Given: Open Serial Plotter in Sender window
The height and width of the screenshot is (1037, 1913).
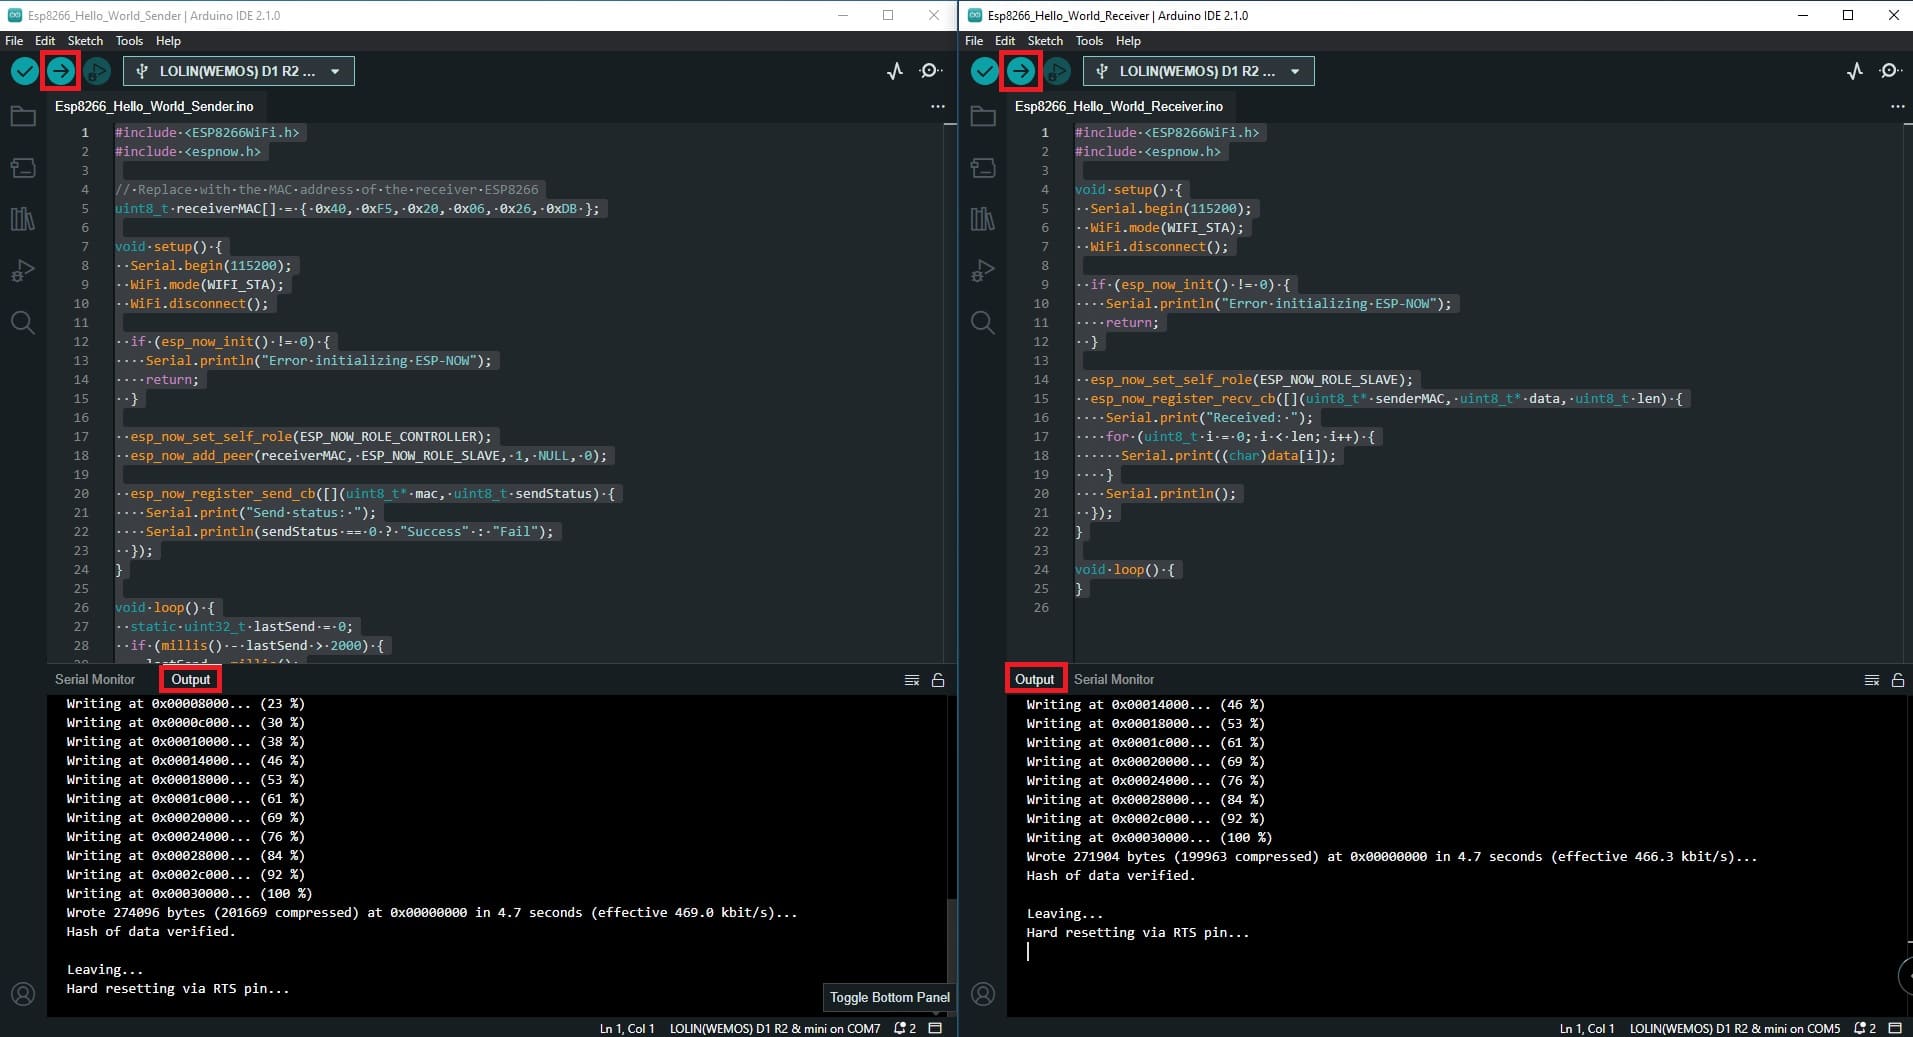Looking at the screenshot, I should click(894, 71).
